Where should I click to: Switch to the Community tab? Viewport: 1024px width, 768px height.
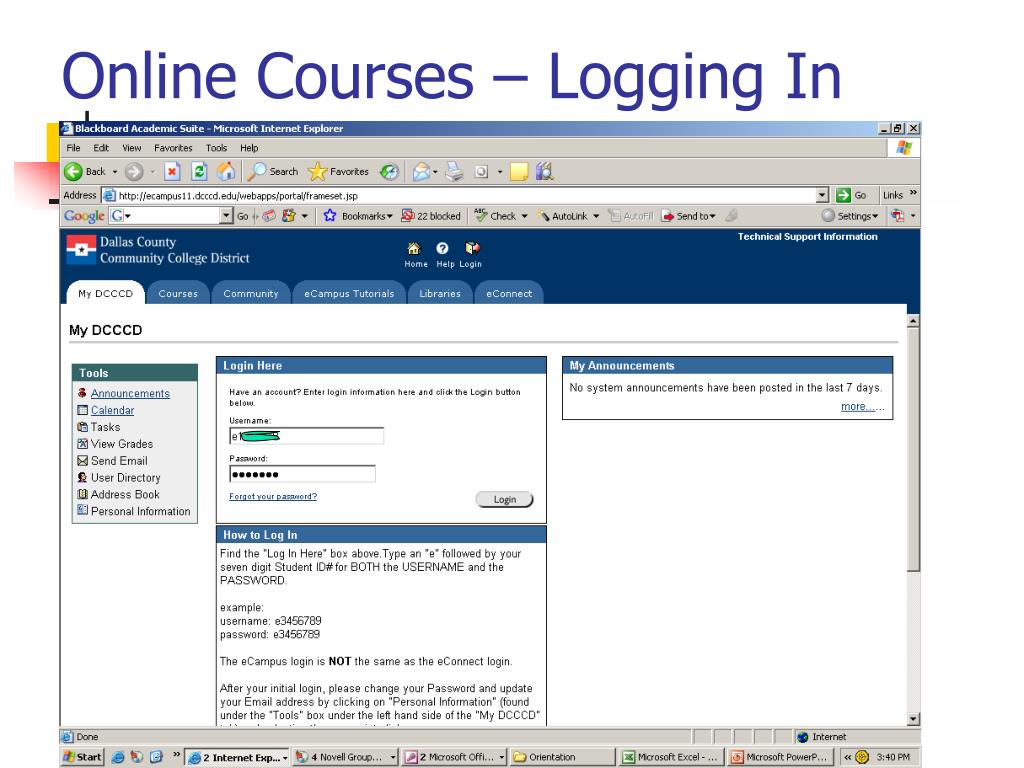pos(251,293)
